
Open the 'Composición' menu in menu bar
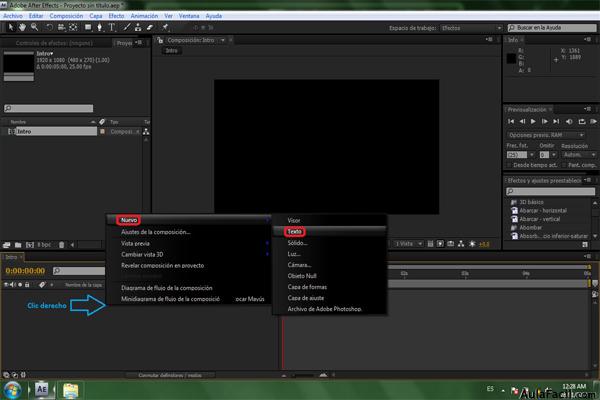coord(66,16)
